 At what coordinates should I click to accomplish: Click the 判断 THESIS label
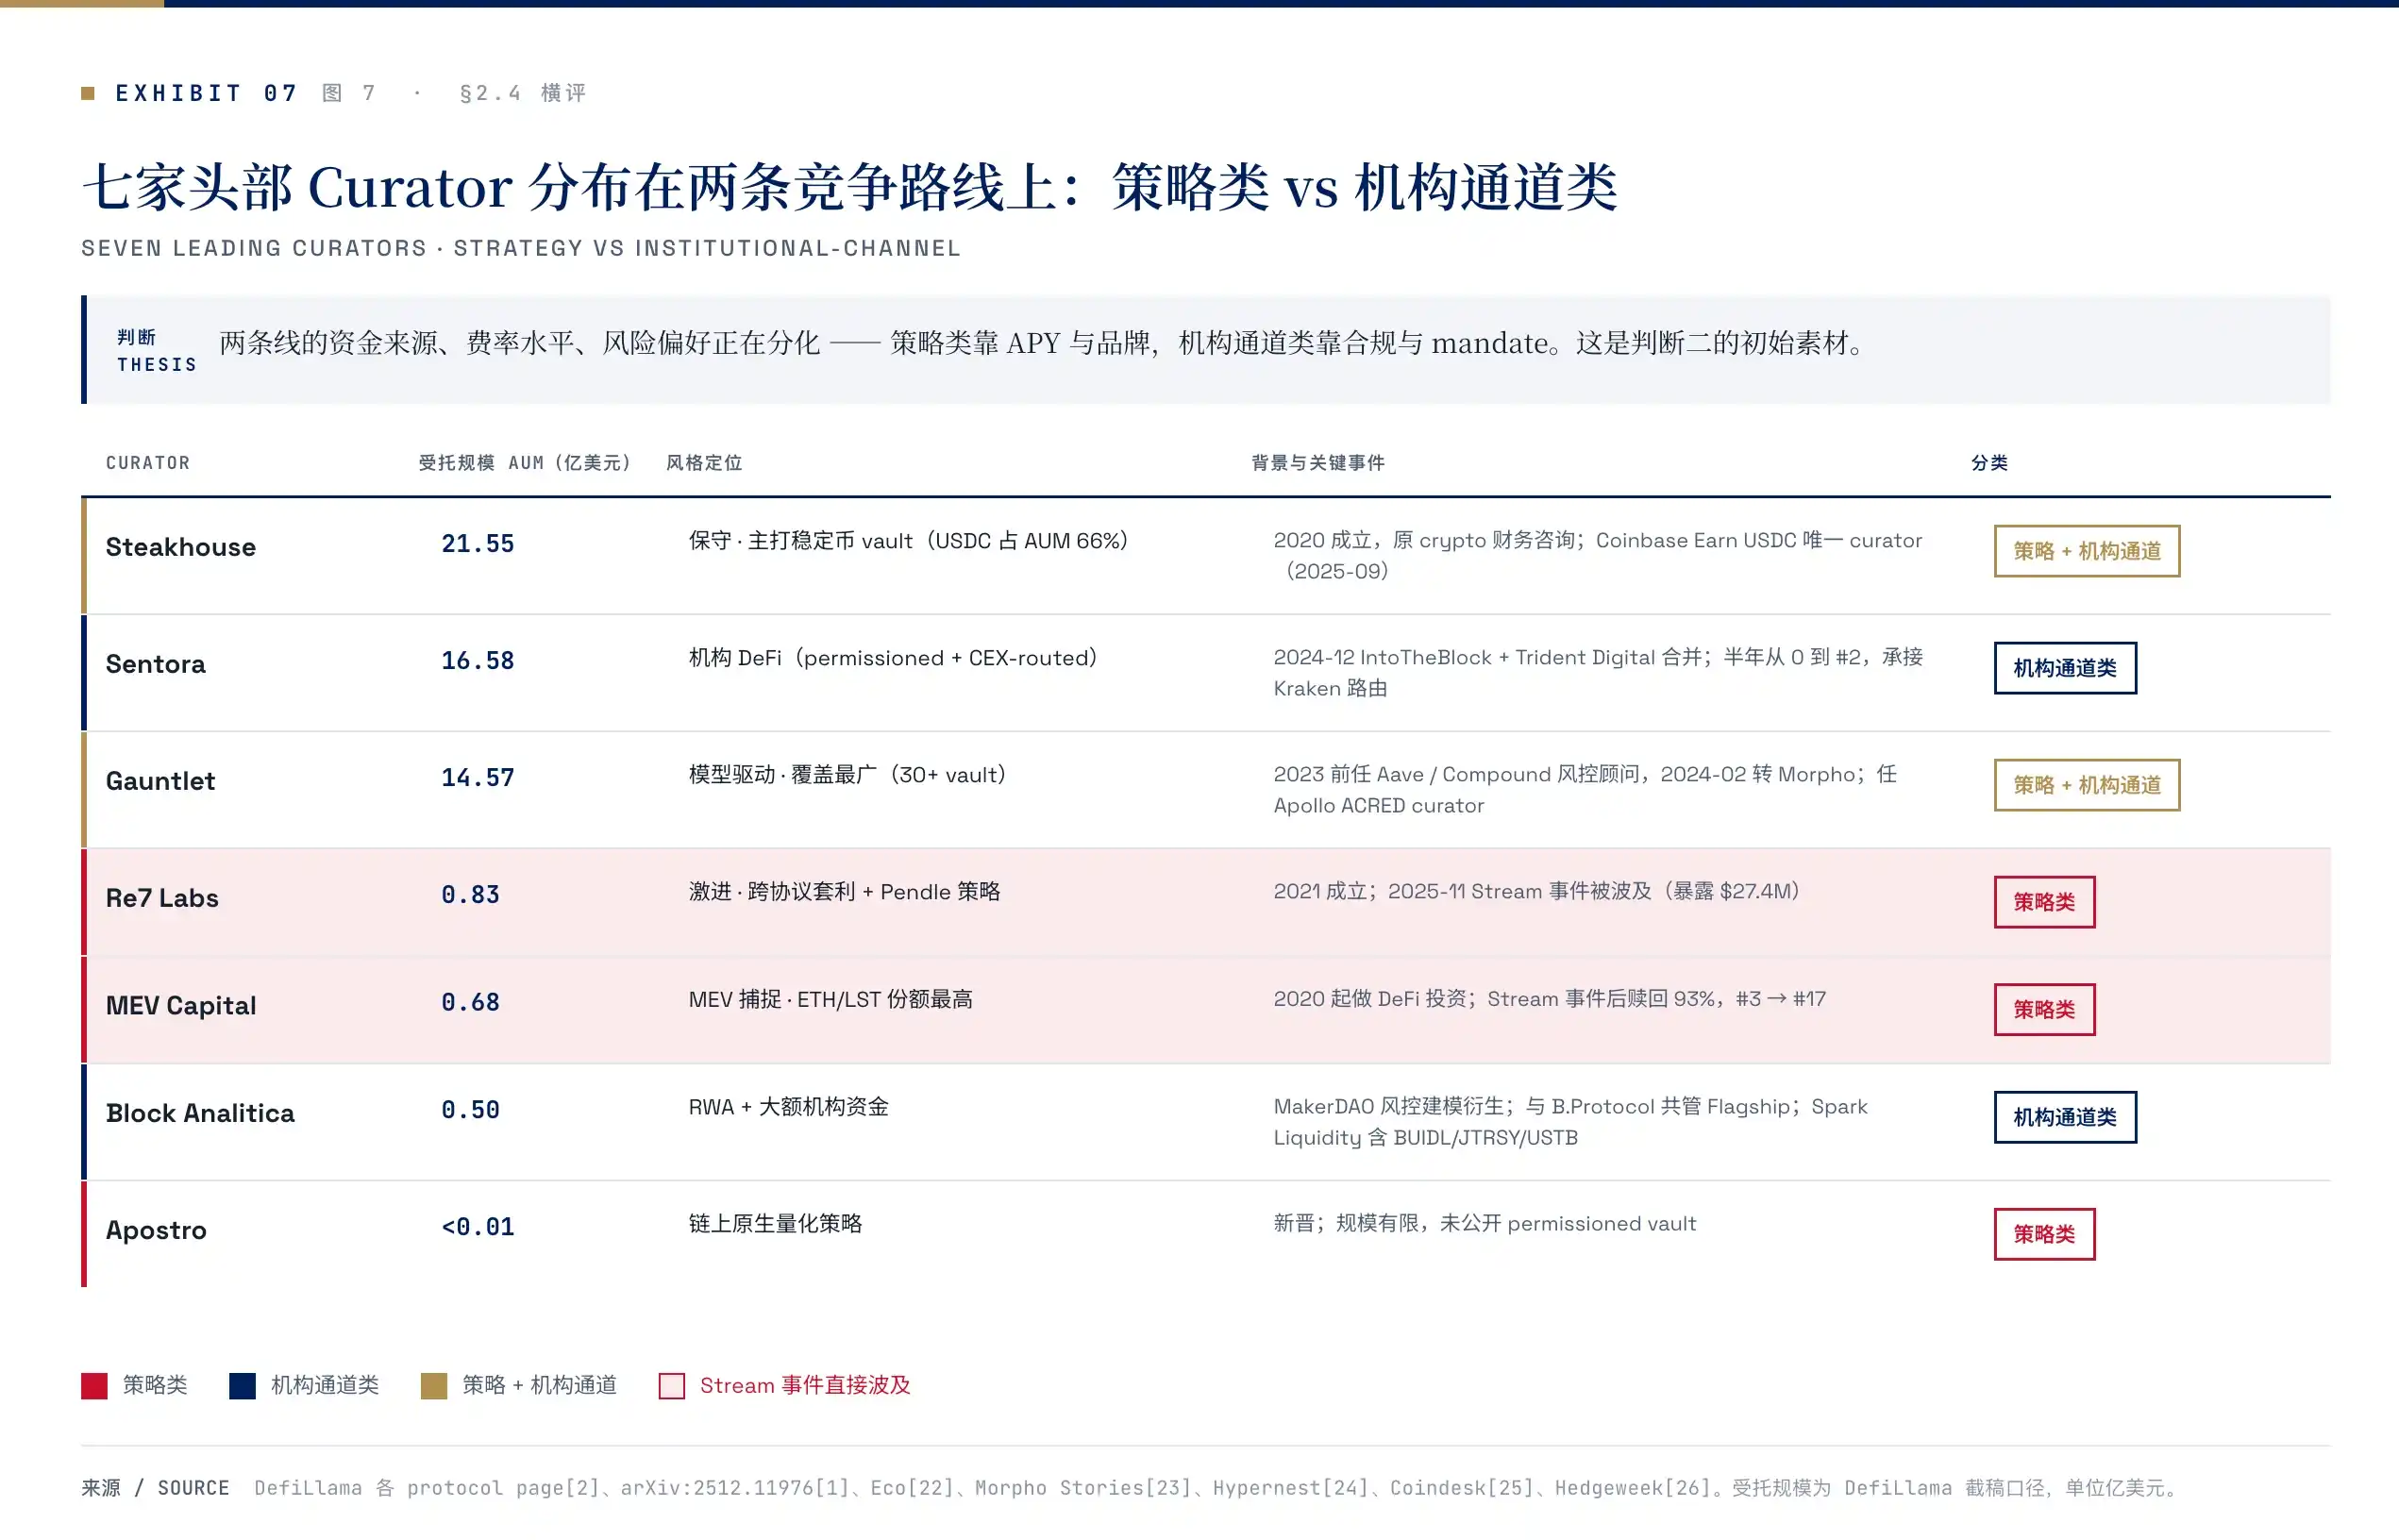pos(157,351)
